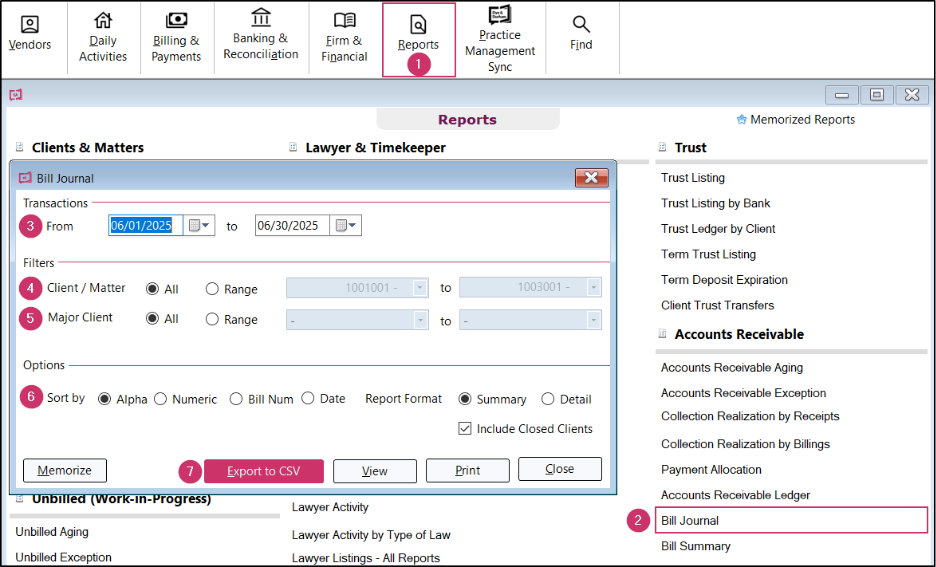Open the Find magnifier icon

coord(581,24)
